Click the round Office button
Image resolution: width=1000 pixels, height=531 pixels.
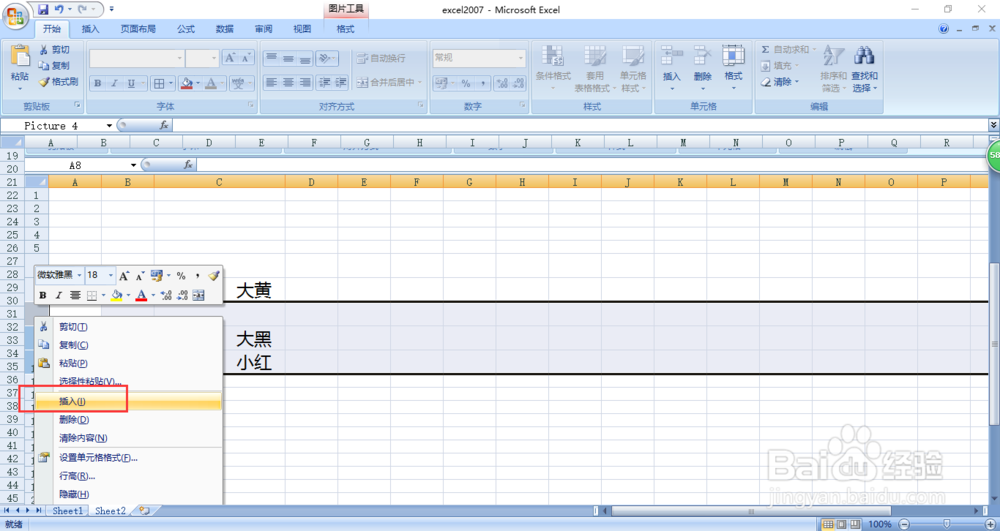coord(15,15)
